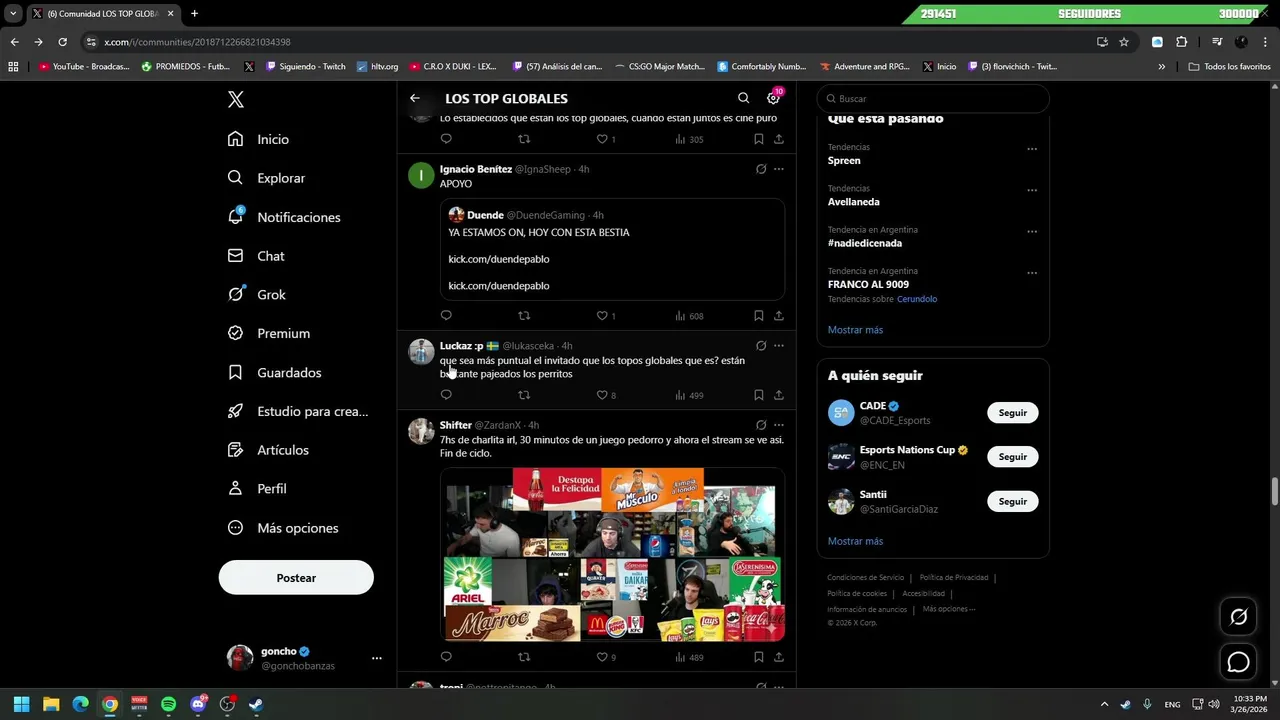Show hidden system tray icons
This screenshot has width=1280, height=720.
click(x=1104, y=704)
